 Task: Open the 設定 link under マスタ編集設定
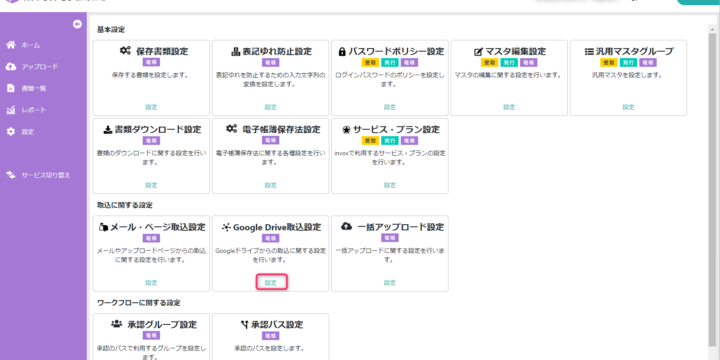[509, 107]
